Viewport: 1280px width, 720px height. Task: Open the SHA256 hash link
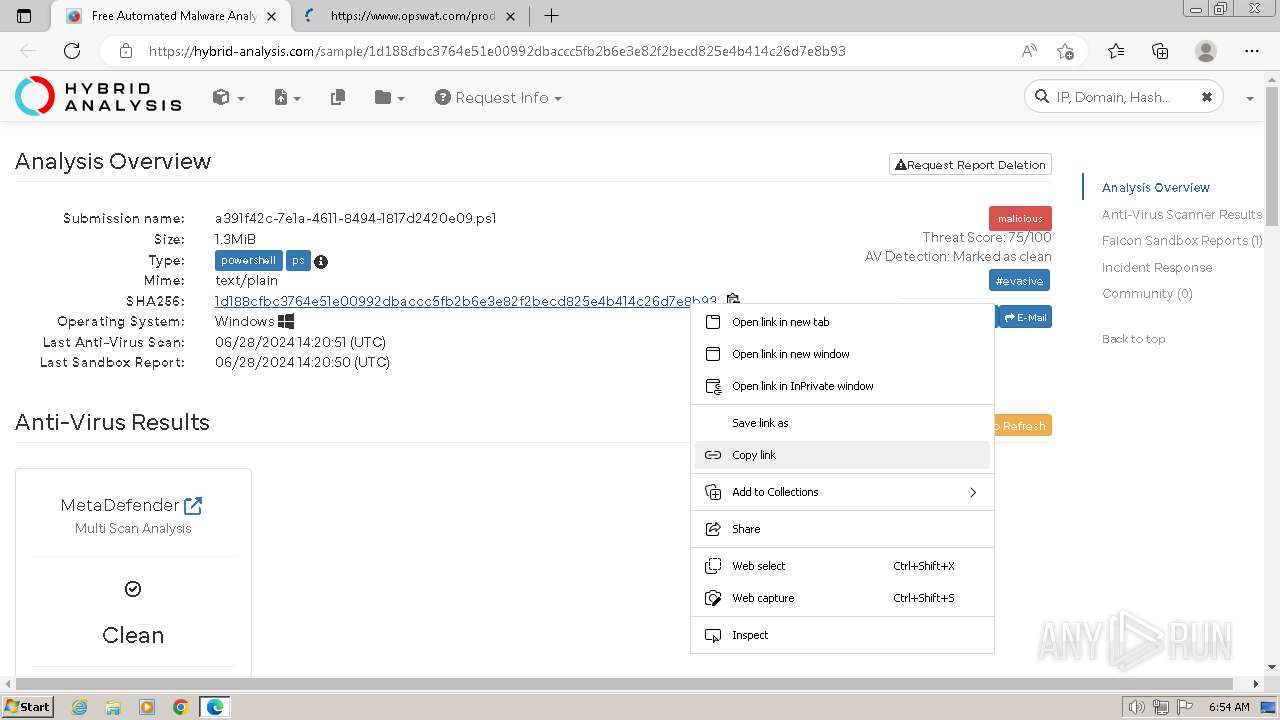pos(466,301)
